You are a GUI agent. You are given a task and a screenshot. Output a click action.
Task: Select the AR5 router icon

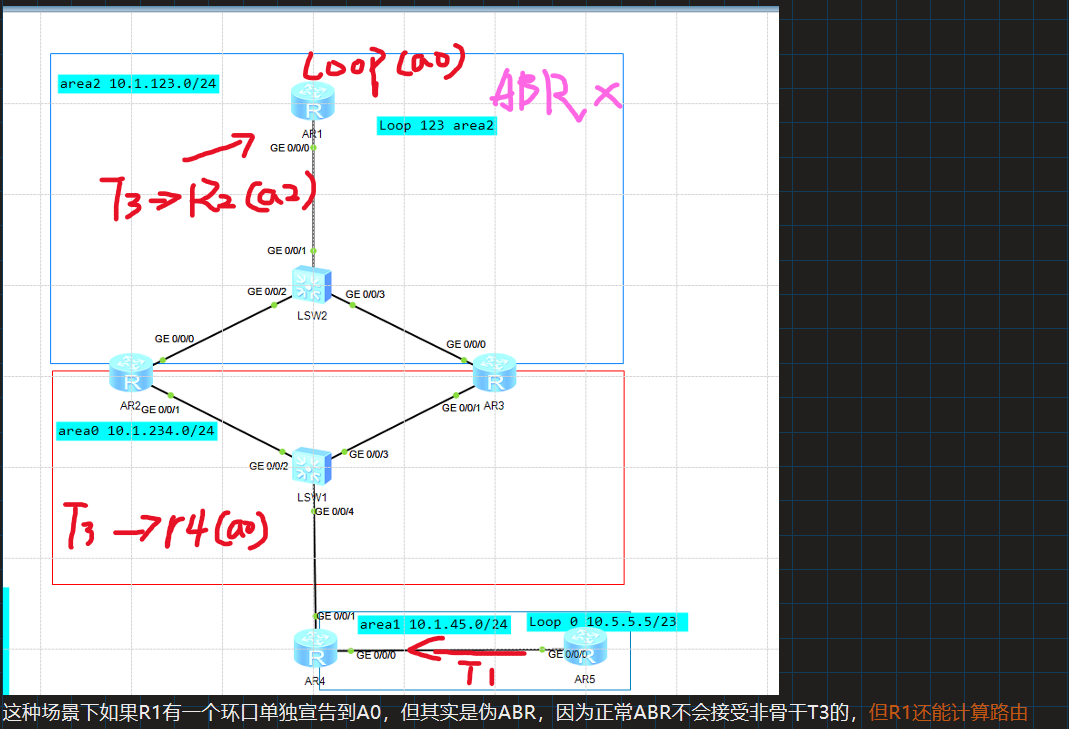coord(585,647)
